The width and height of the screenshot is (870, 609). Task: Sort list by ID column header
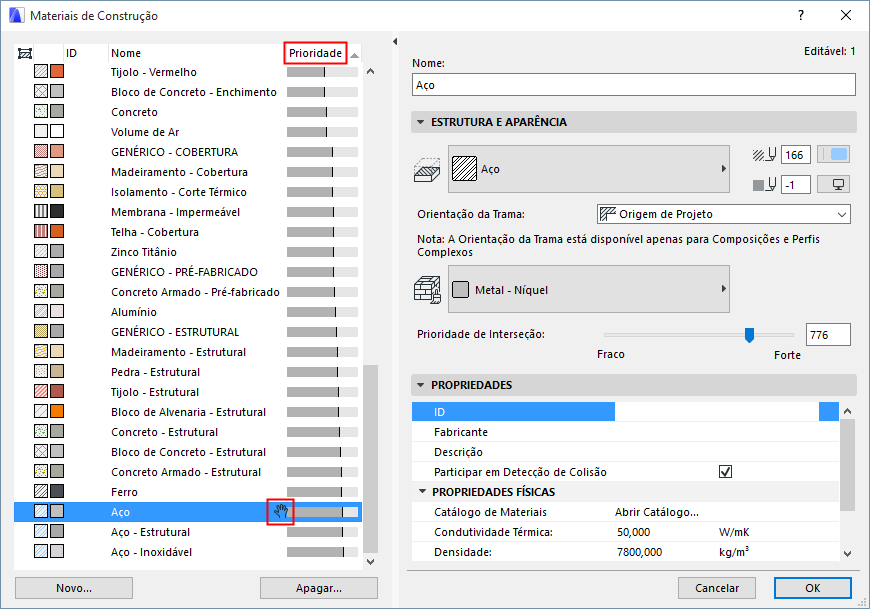tap(71, 53)
